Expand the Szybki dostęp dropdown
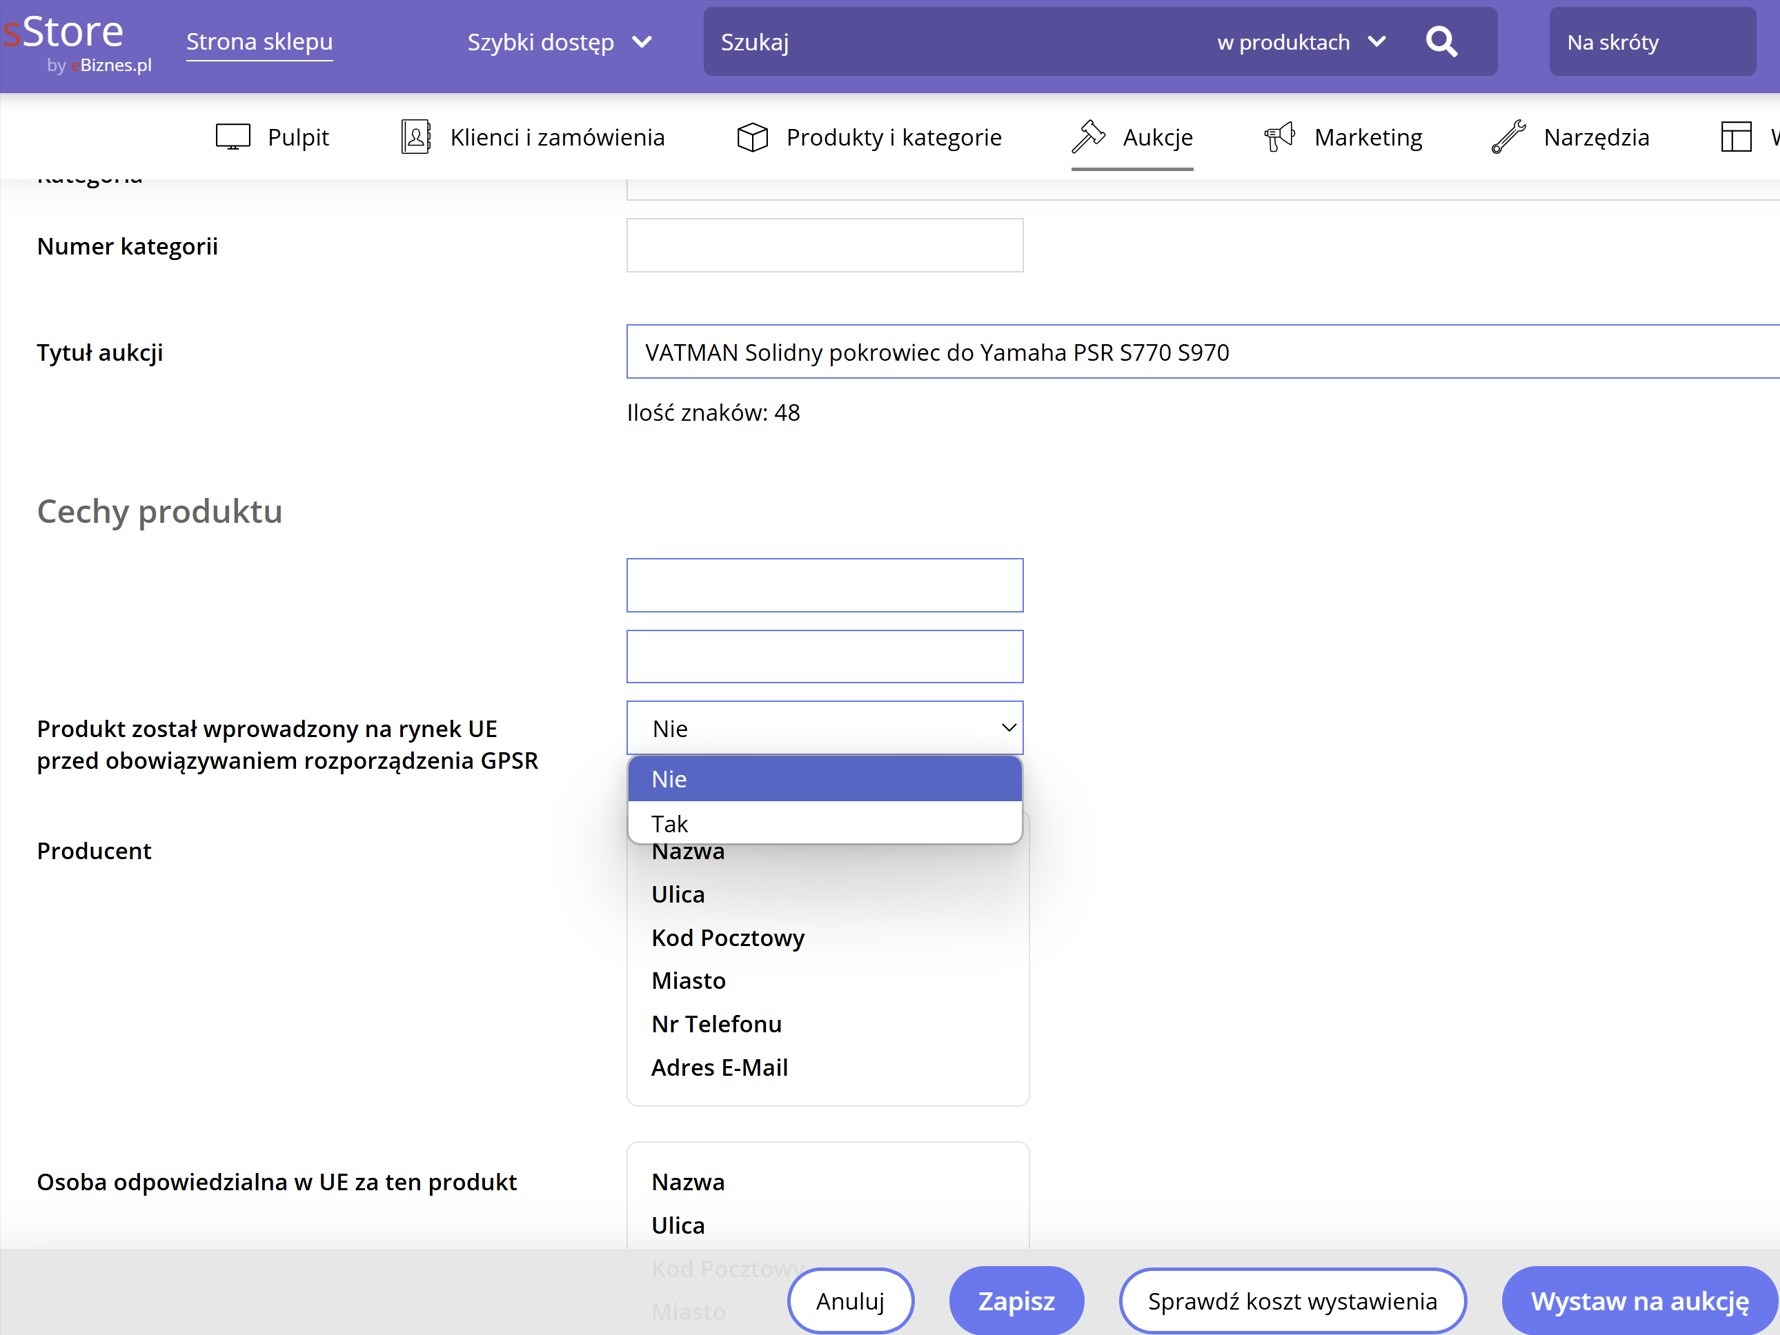 559,42
